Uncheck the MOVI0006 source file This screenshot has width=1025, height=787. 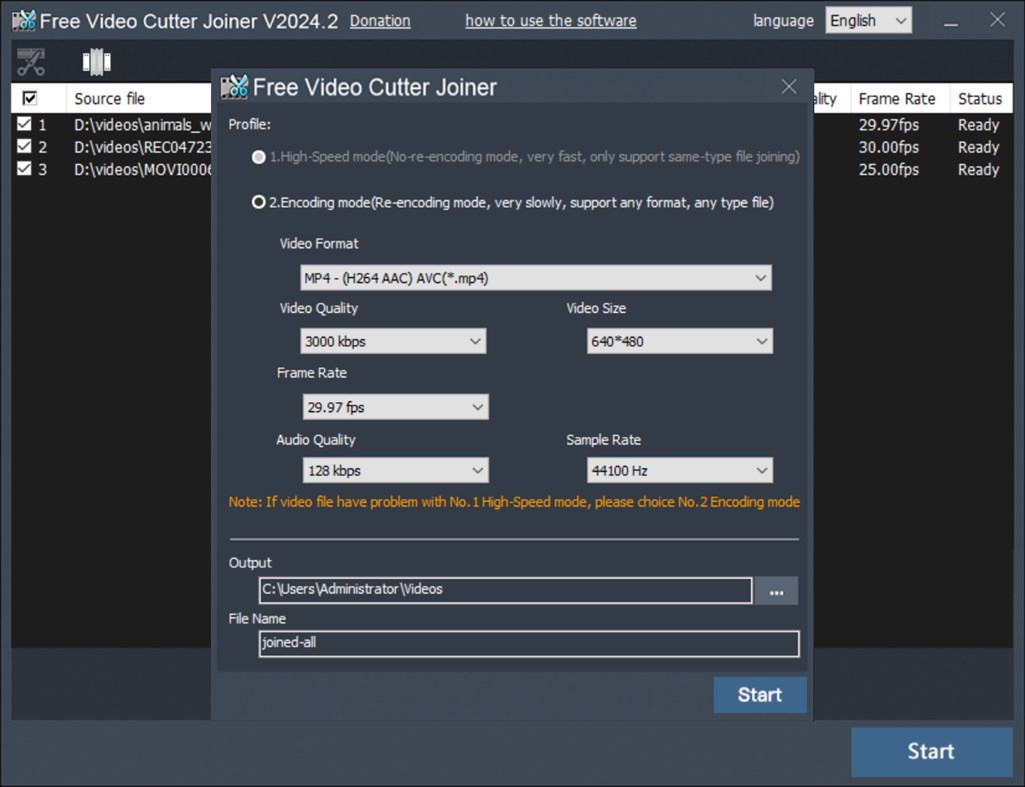coord(23,169)
